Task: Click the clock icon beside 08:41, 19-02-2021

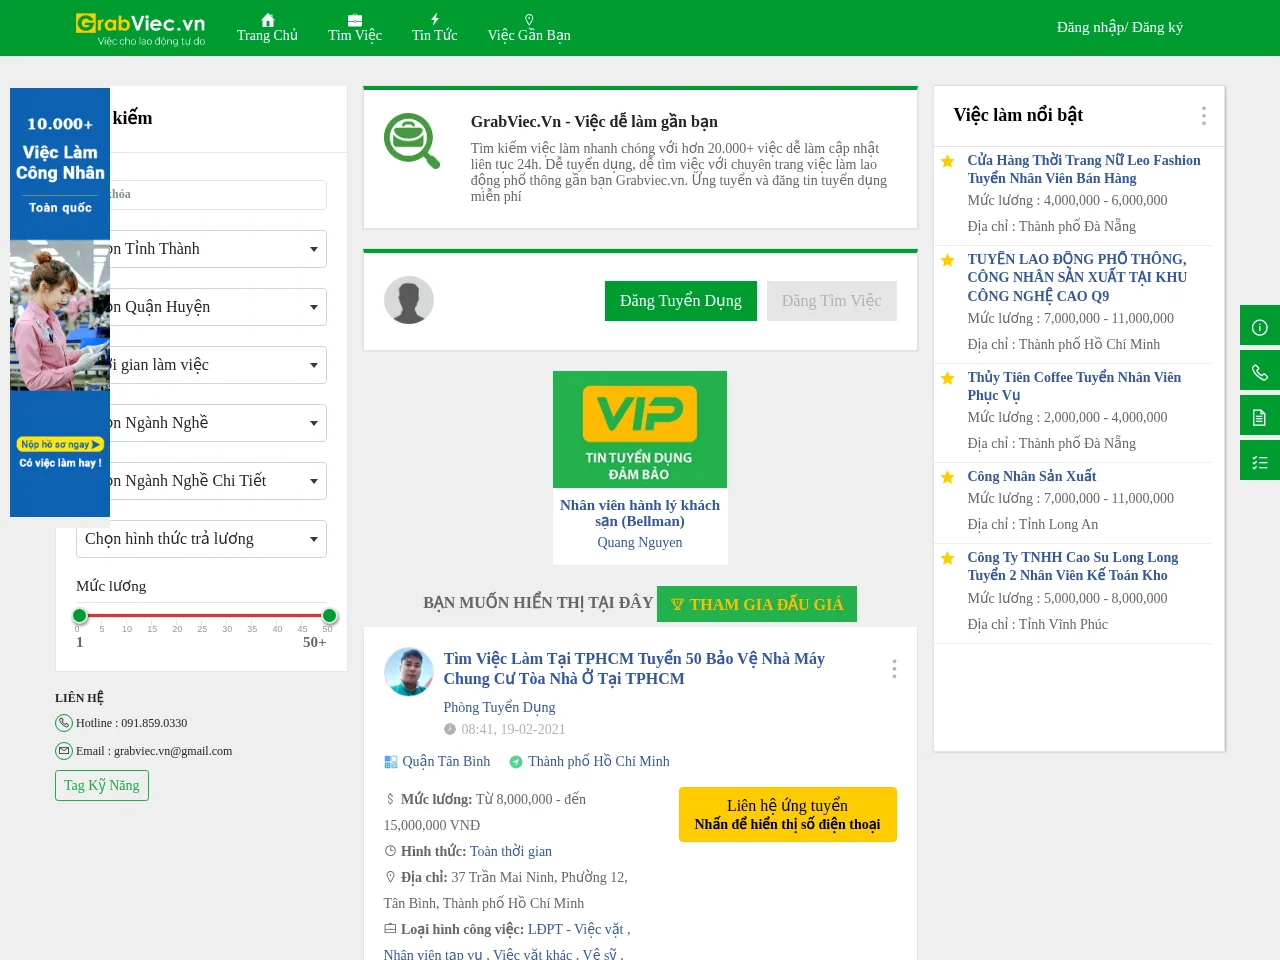Action: 450,729
